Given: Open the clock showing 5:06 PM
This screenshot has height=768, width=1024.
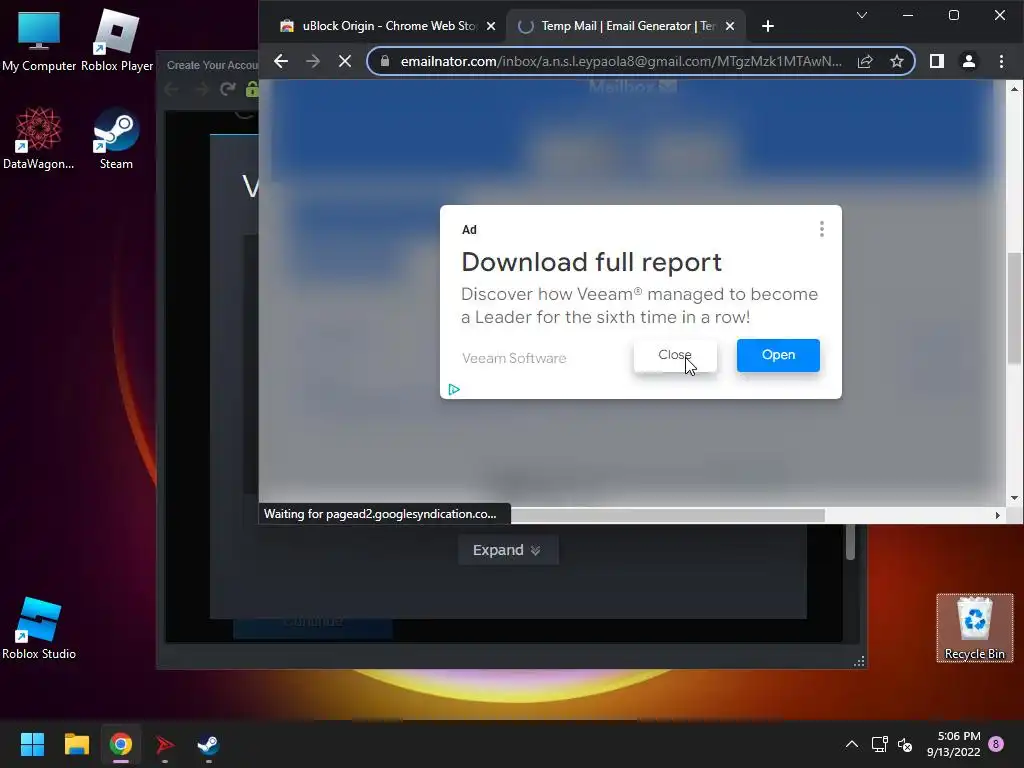Looking at the screenshot, I should pos(953,744).
